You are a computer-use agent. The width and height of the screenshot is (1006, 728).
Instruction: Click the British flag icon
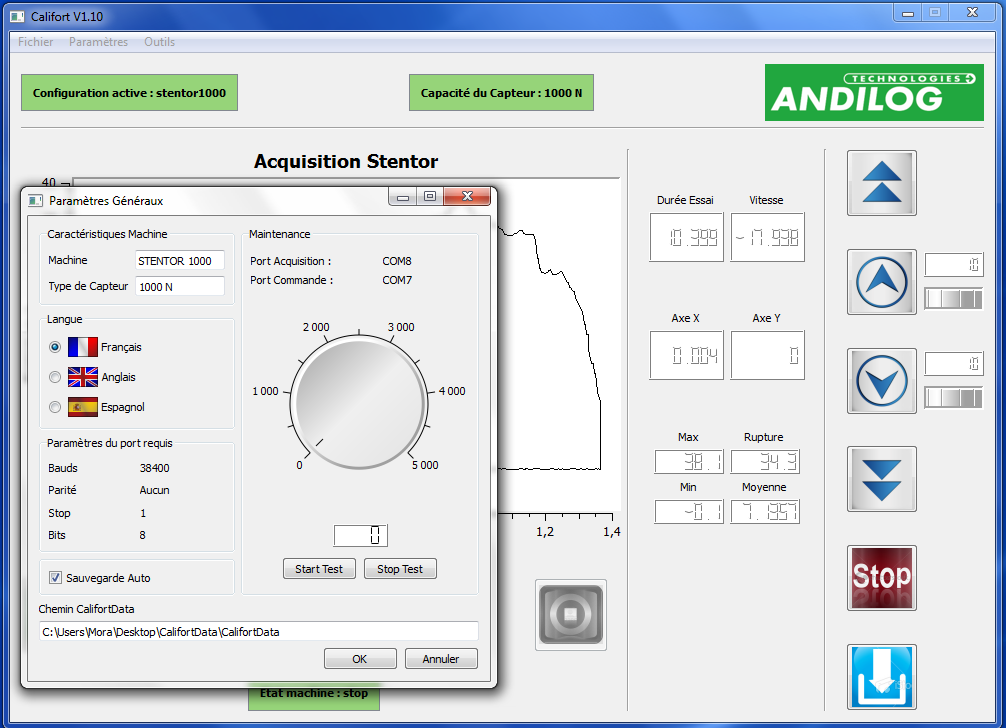pos(83,377)
